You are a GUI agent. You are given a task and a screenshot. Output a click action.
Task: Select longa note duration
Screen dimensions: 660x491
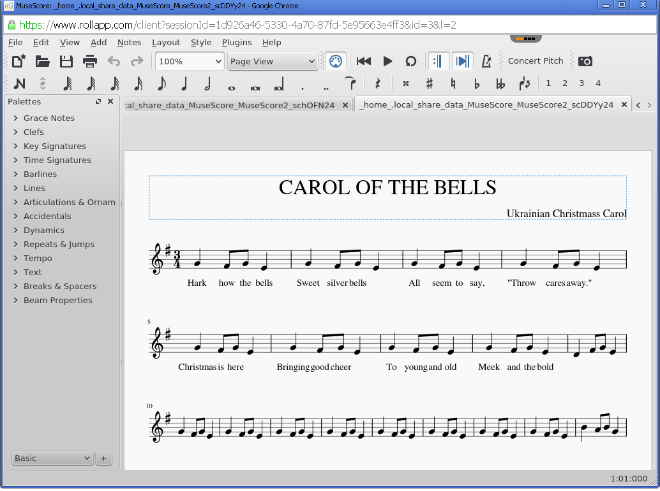point(279,84)
